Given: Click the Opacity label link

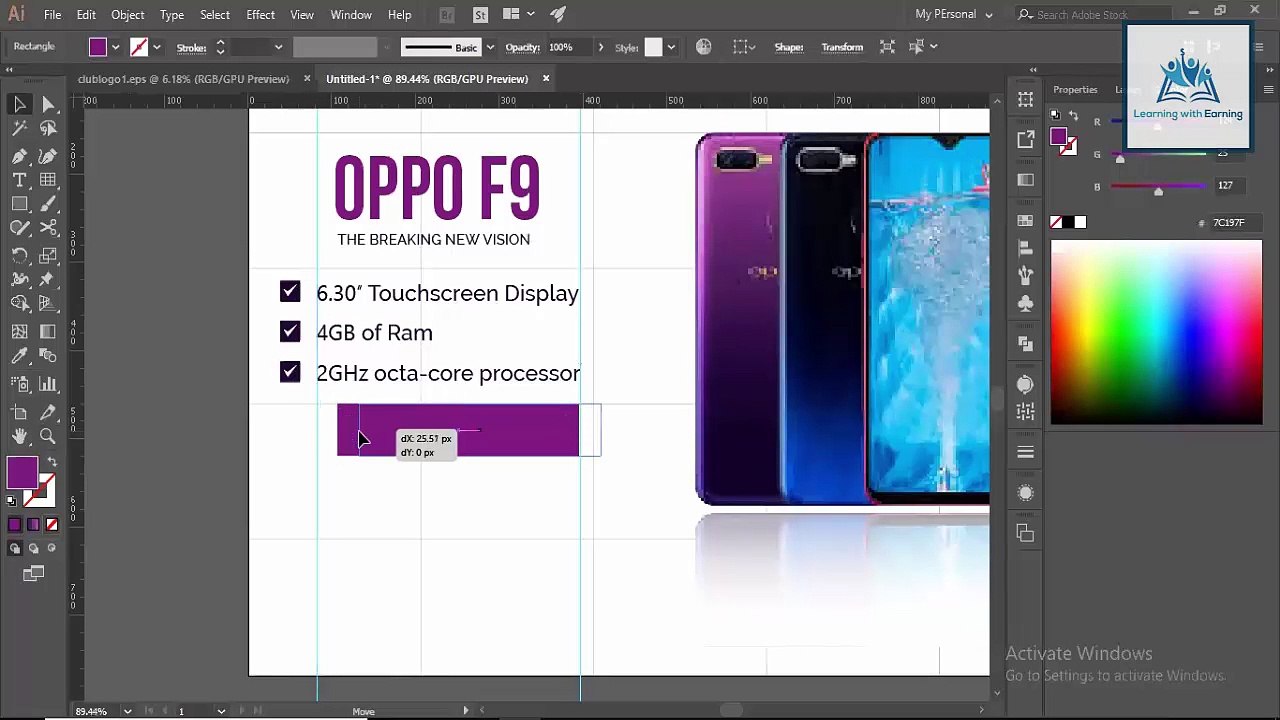Looking at the screenshot, I should tap(522, 47).
